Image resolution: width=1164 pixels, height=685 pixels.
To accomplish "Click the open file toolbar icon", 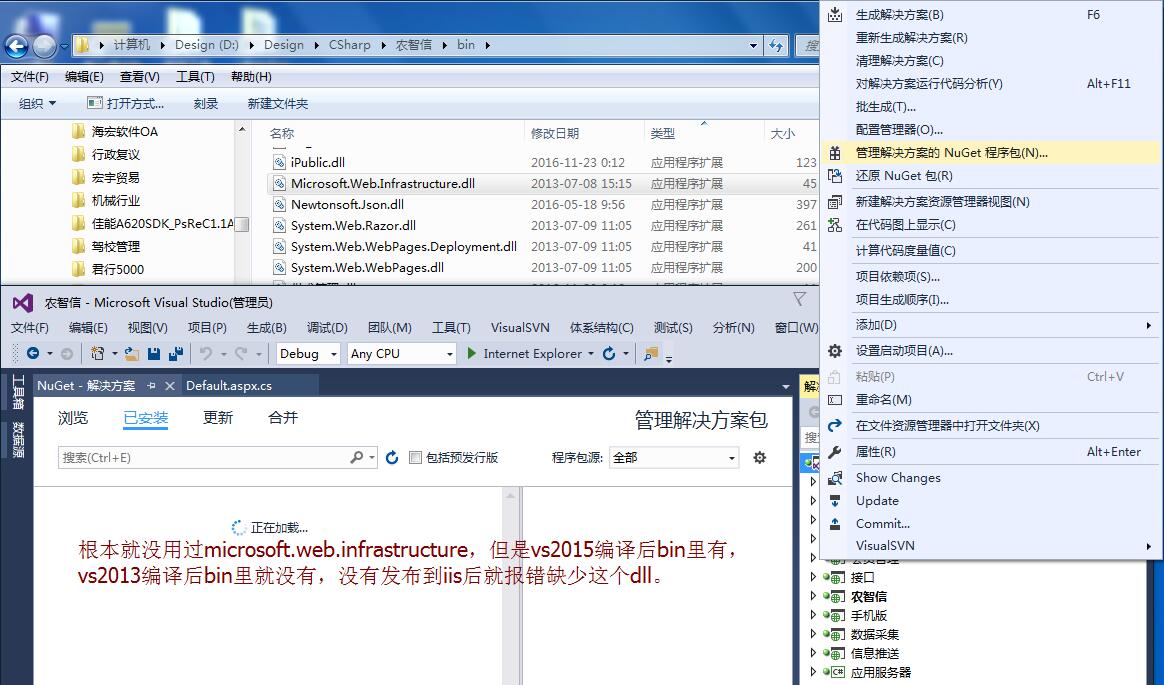I will pyautogui.click(x=131, y=354).
